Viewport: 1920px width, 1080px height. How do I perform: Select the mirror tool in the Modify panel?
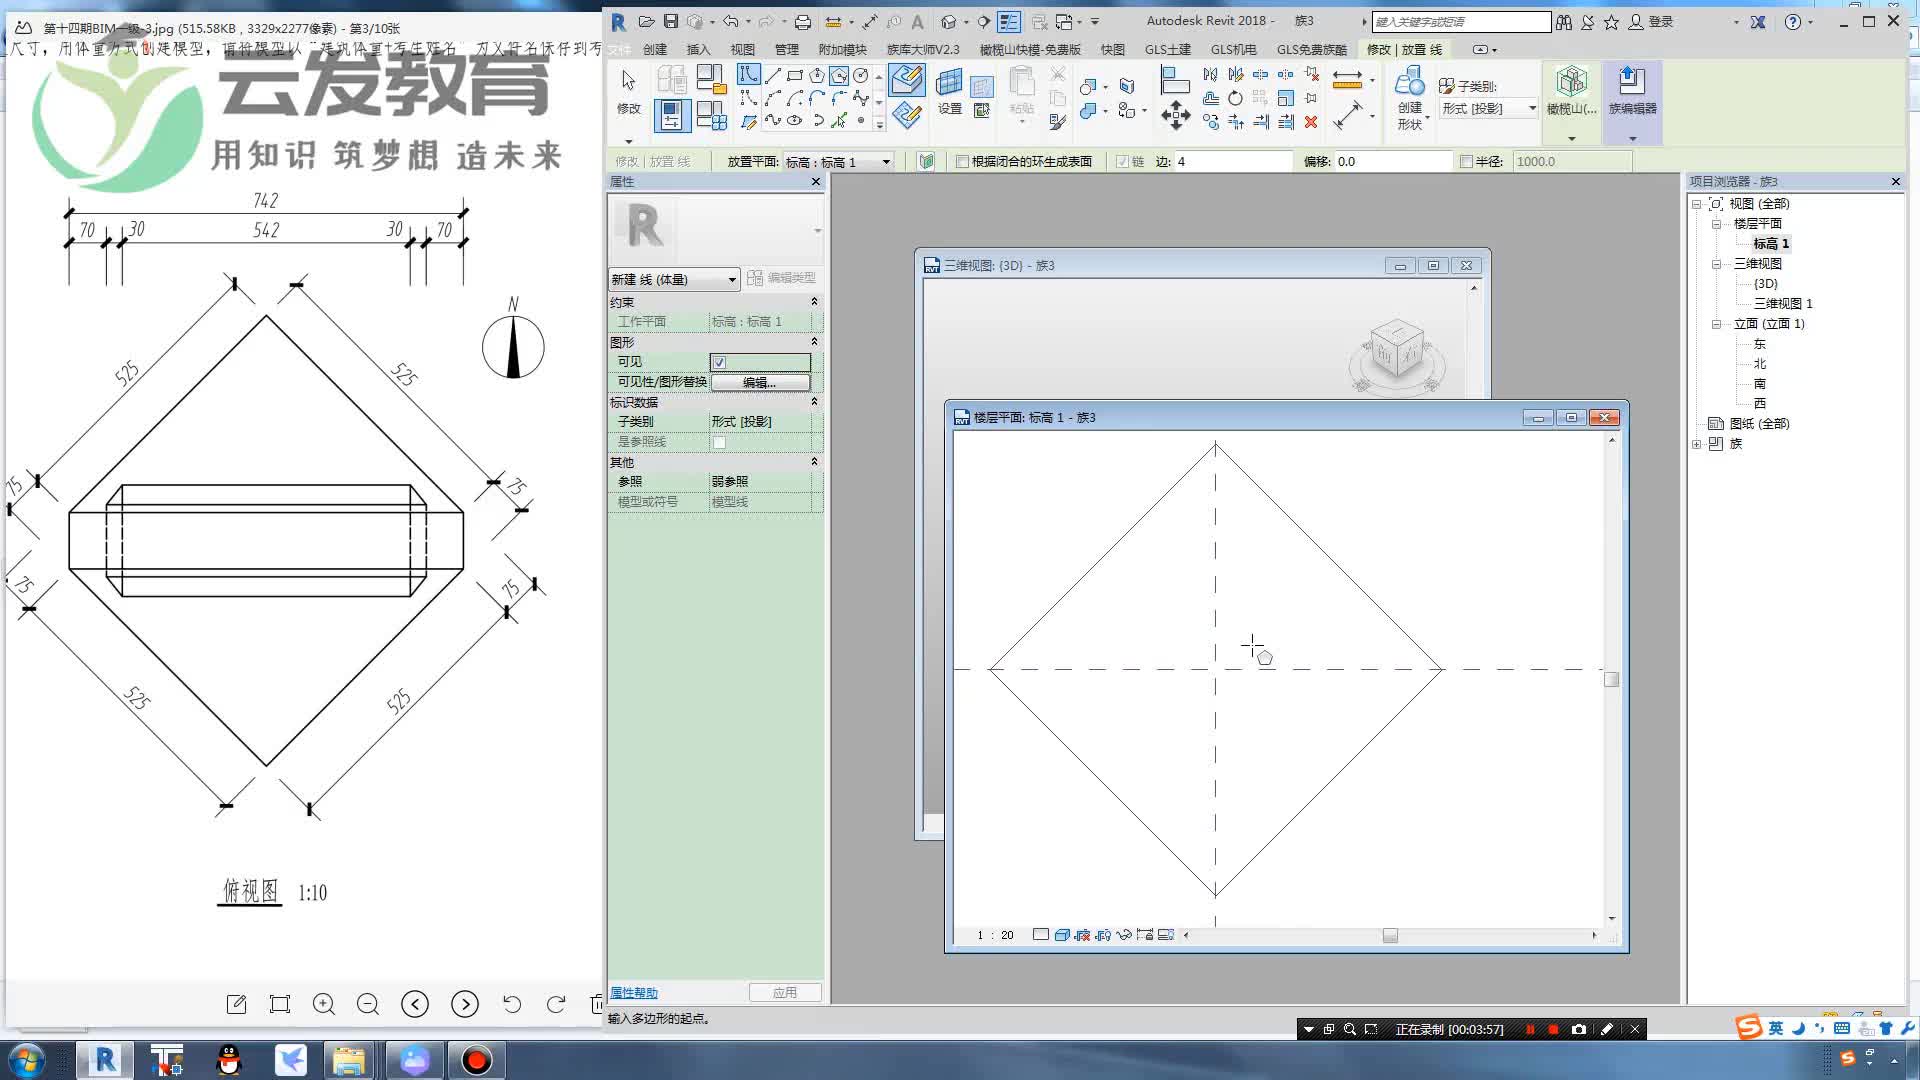[1210, 74]
